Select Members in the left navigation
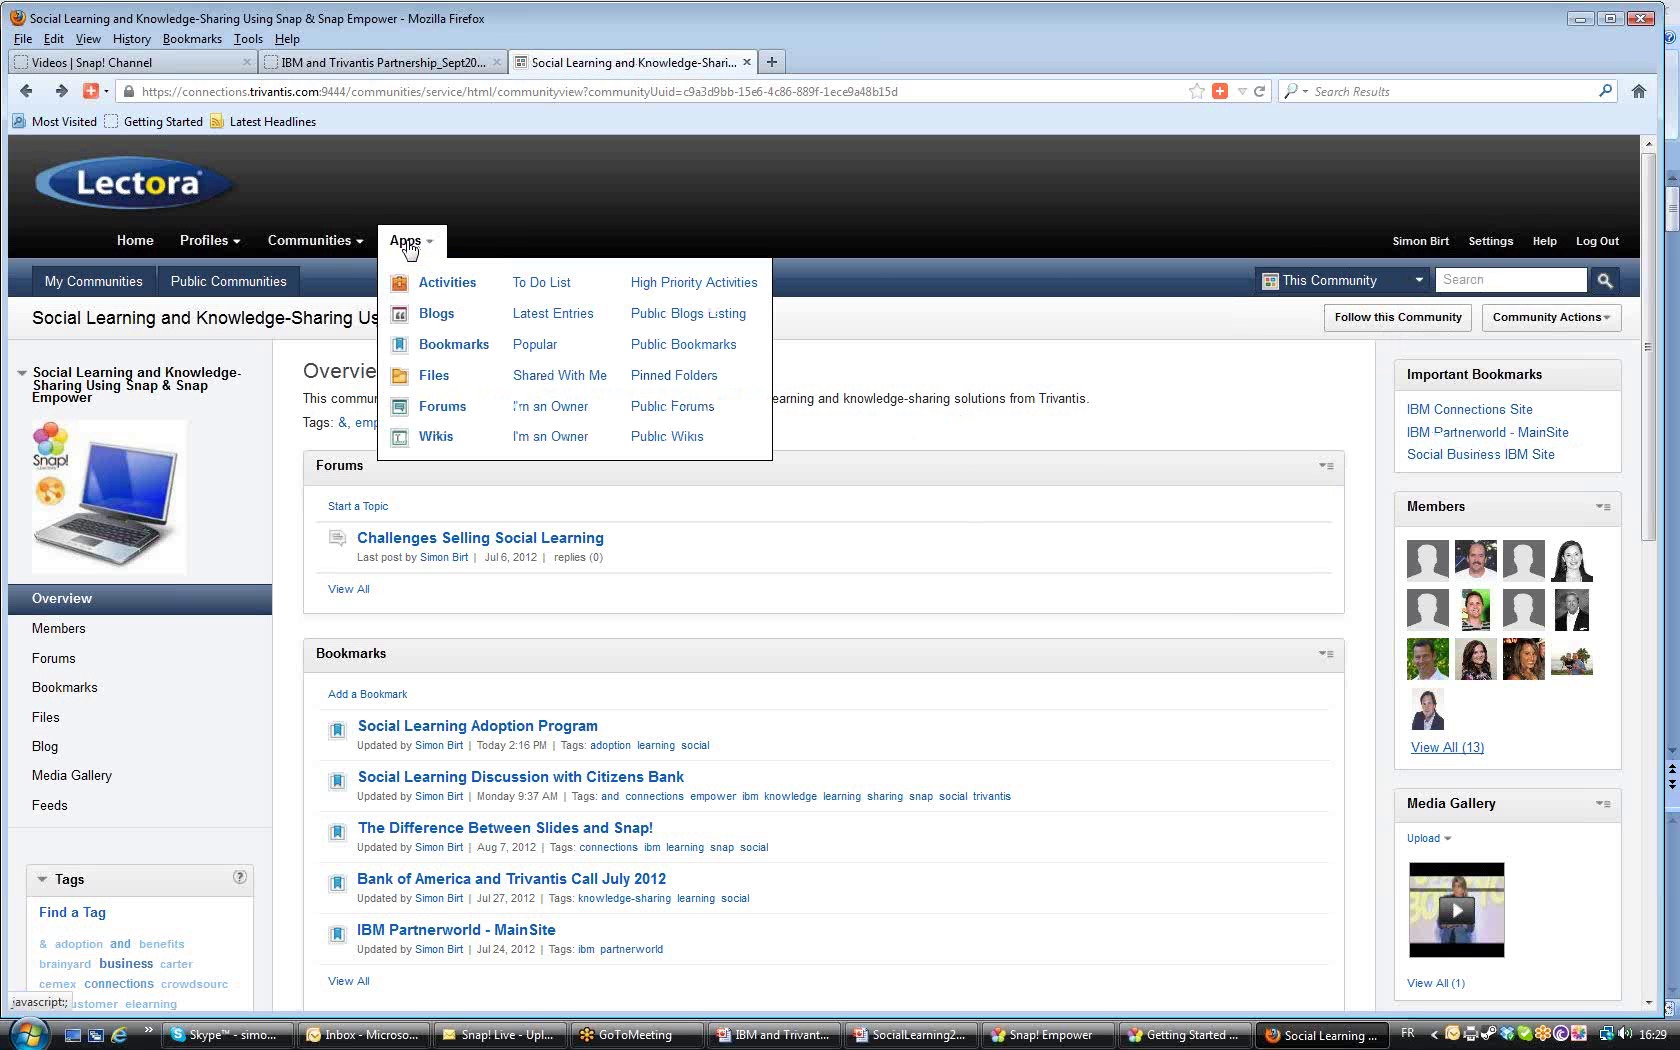 pyautogui.click(x=59, y=629)
